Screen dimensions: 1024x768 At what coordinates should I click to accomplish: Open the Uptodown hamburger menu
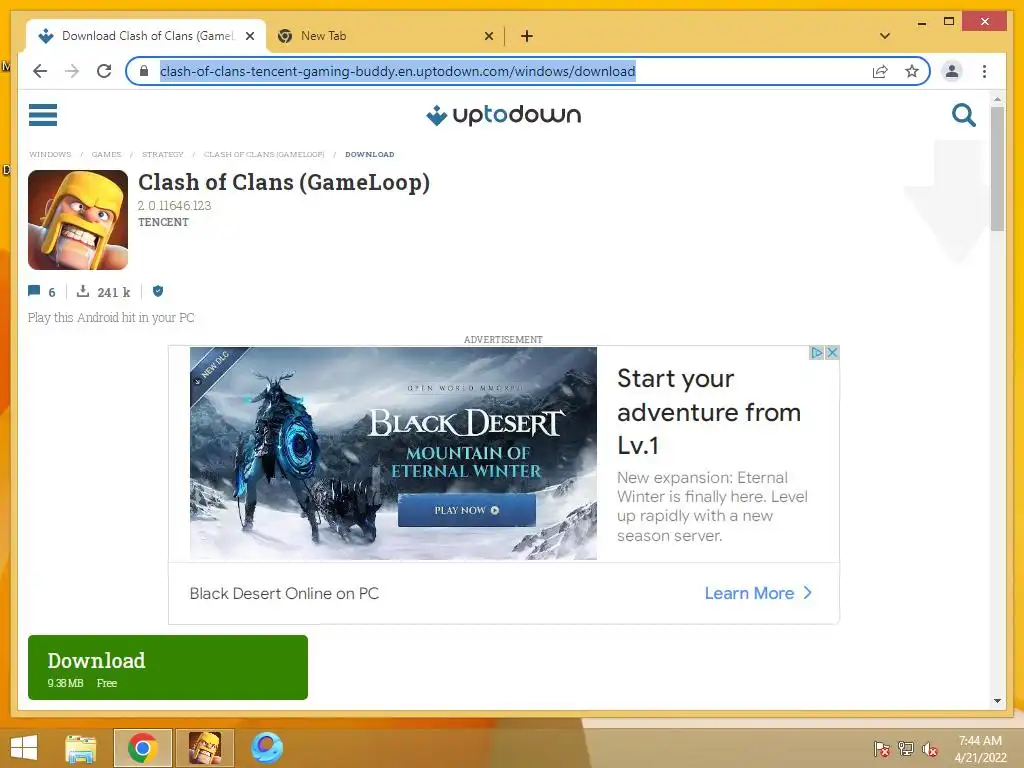tap(42, 115)
